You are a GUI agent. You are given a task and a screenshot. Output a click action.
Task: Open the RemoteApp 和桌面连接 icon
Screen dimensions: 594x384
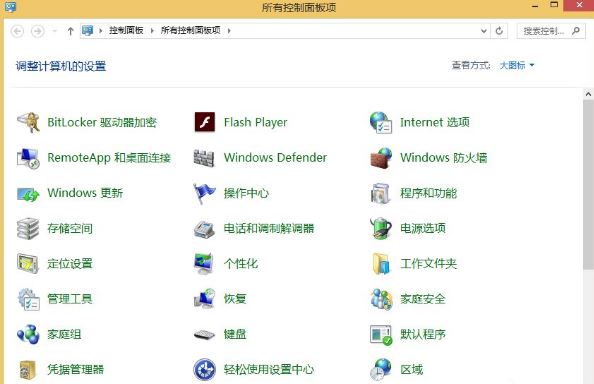pyautogui.click(x=28, y=158)
